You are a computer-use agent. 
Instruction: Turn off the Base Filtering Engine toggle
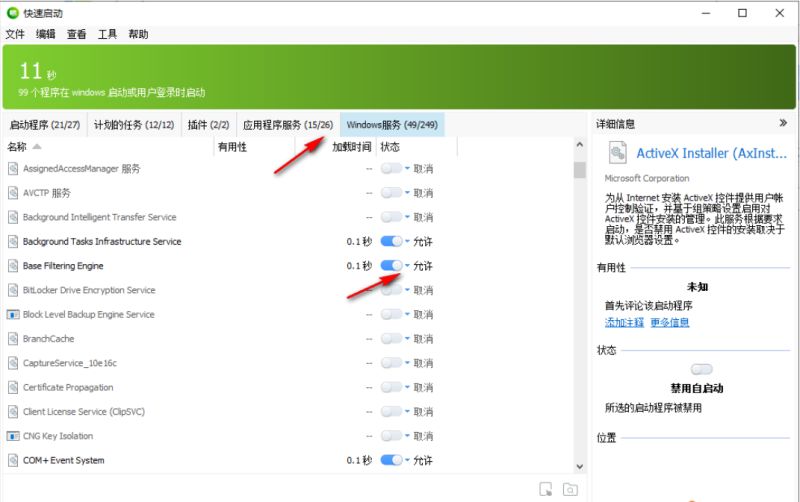[x=391, y=266]
